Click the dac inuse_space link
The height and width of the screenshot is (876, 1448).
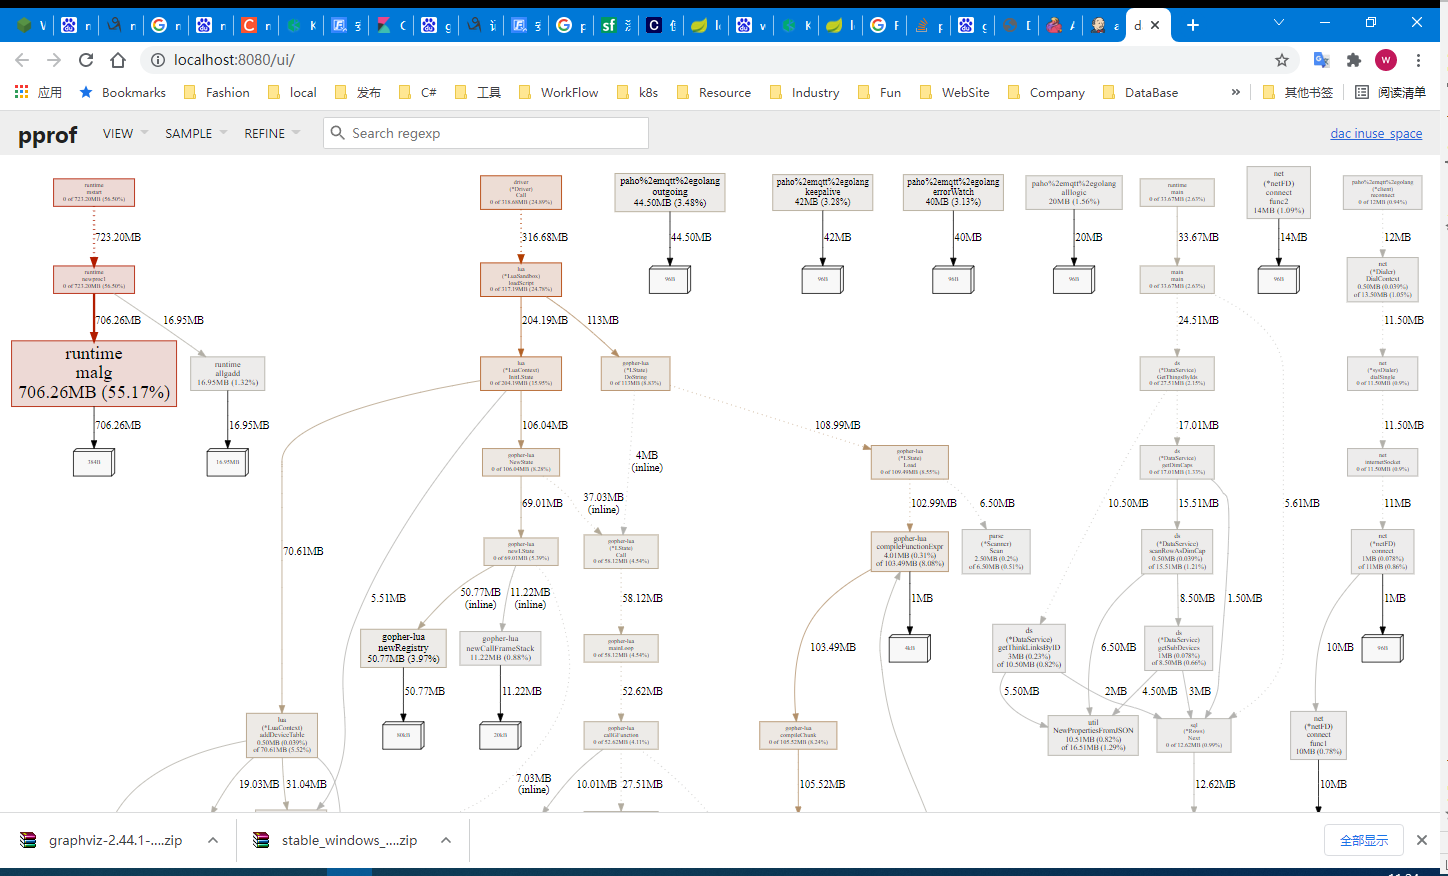click(x=1375, y=133)
